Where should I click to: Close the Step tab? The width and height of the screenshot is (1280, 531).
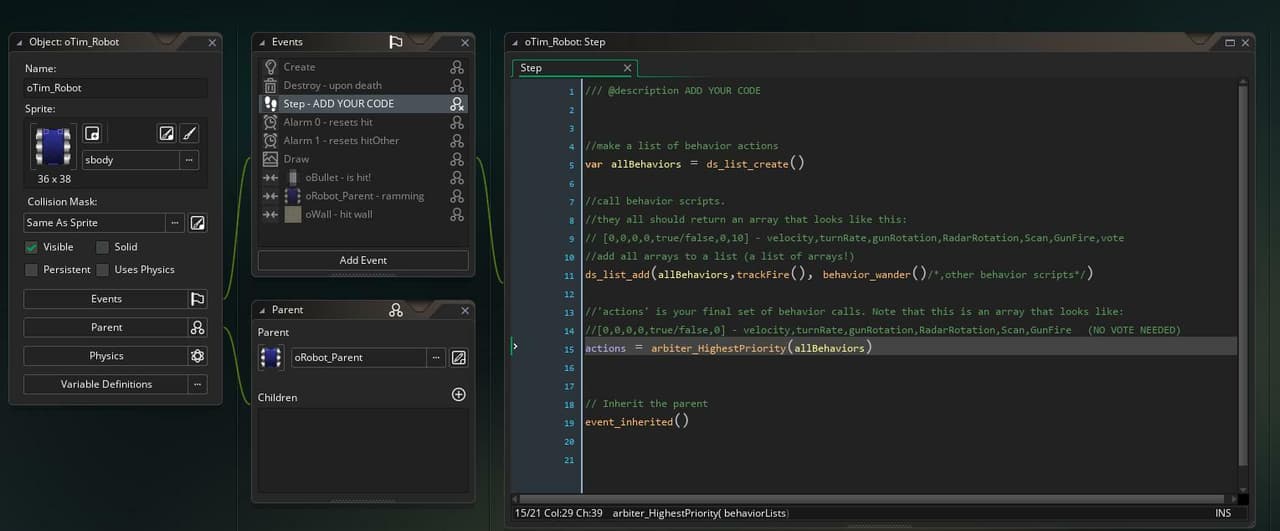(x=627, y=68)
